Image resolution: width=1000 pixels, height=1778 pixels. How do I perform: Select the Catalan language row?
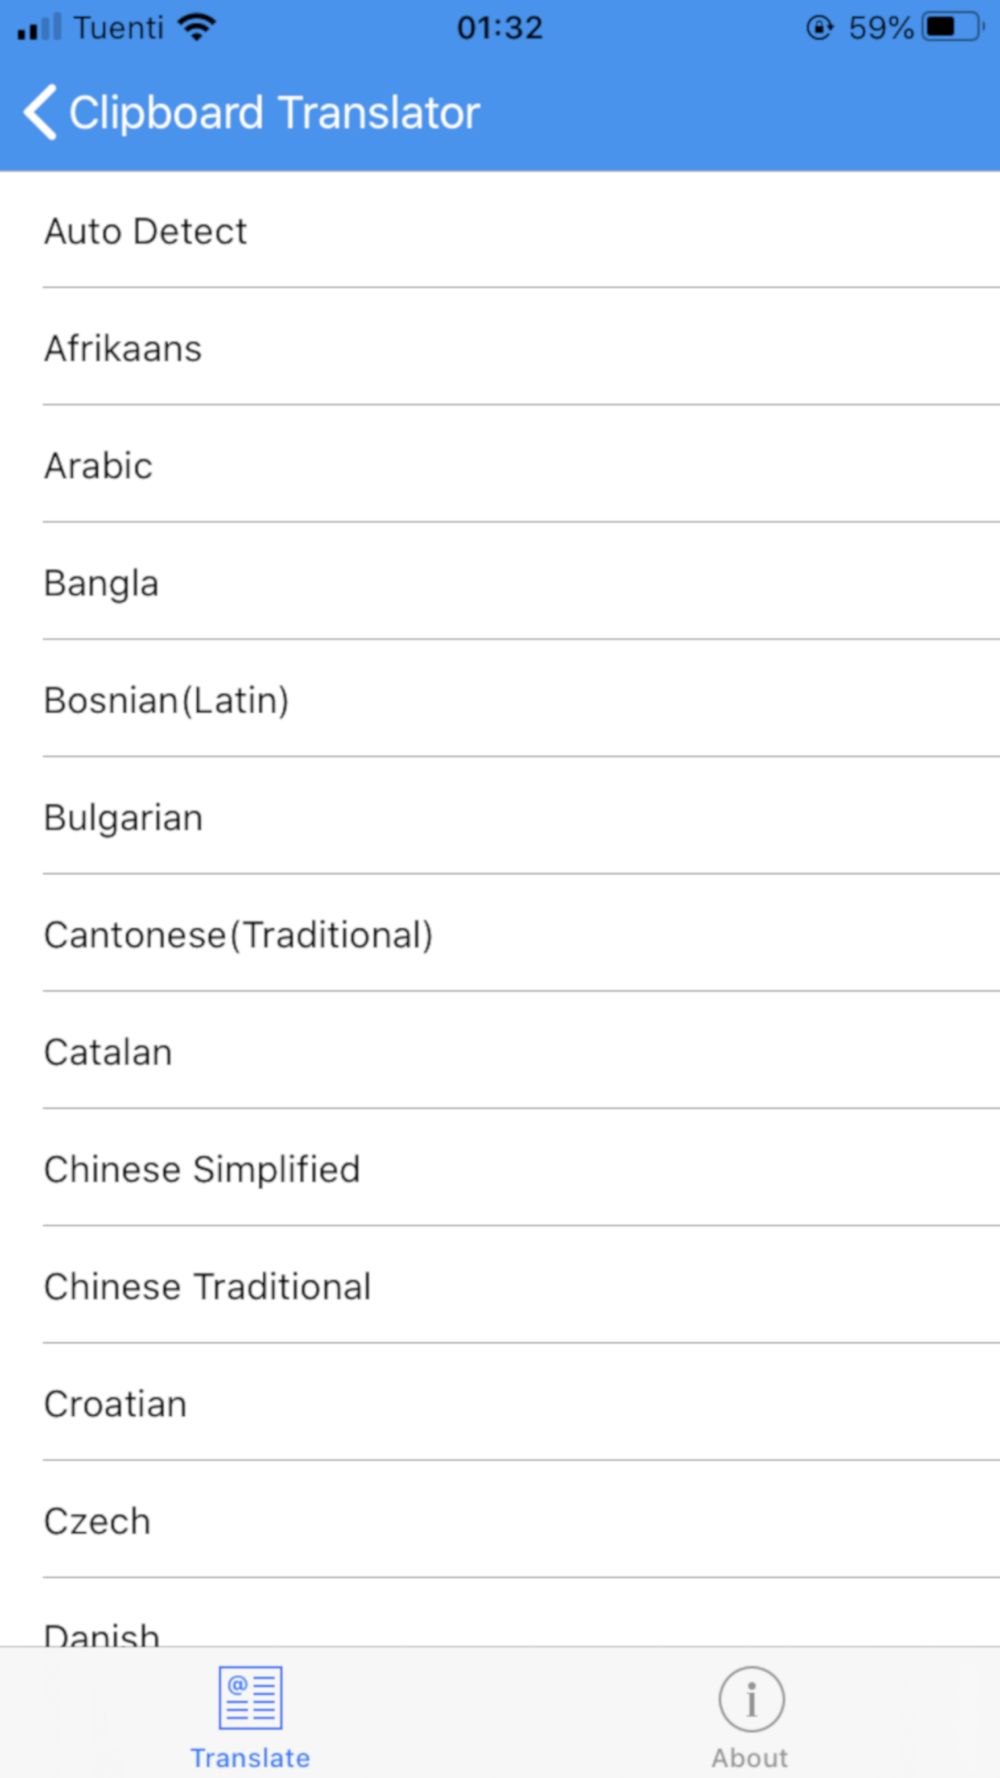pos(108,1052)
